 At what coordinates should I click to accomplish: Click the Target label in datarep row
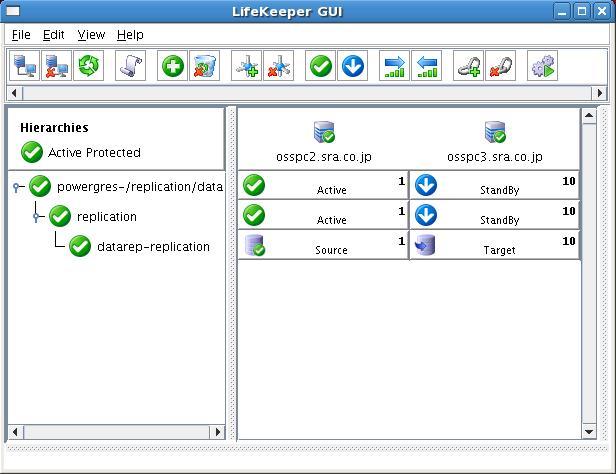pyautogui.click(x=499, y=250)
